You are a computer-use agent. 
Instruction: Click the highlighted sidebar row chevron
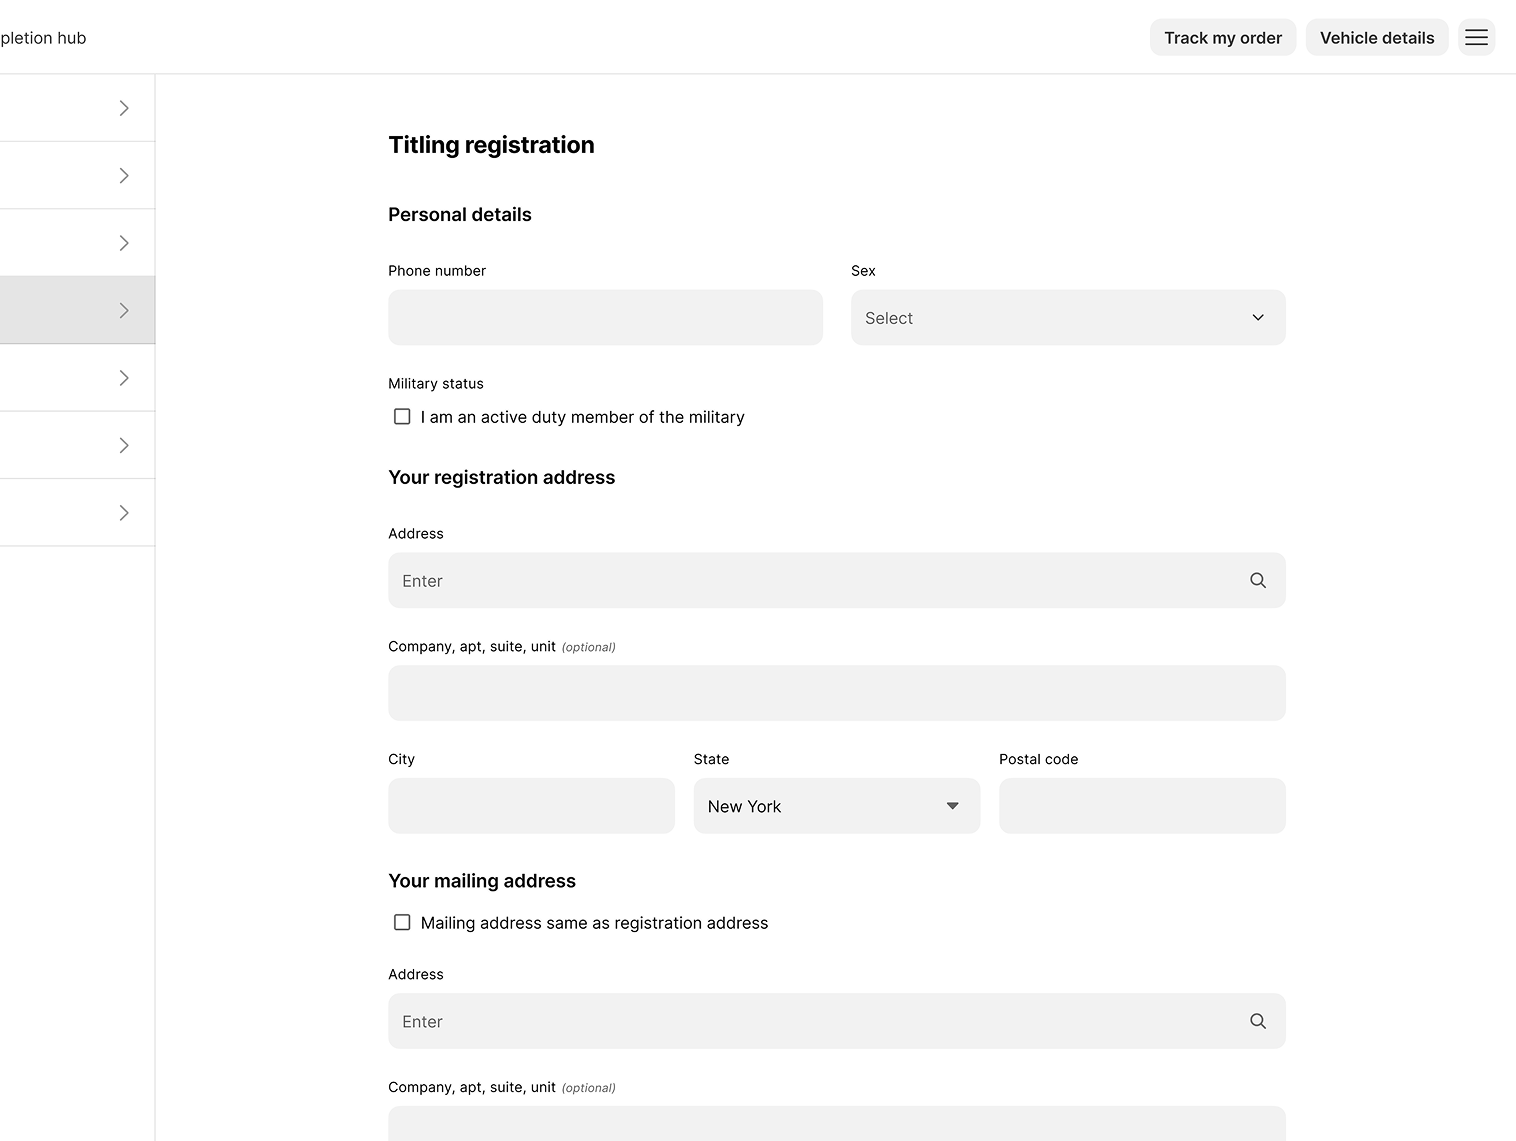click(124, 311)
